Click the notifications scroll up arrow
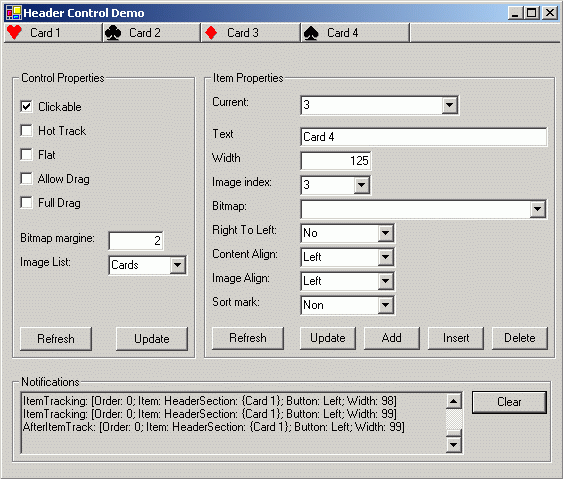Viewport: 563px width, 479px height. point(453,401)
